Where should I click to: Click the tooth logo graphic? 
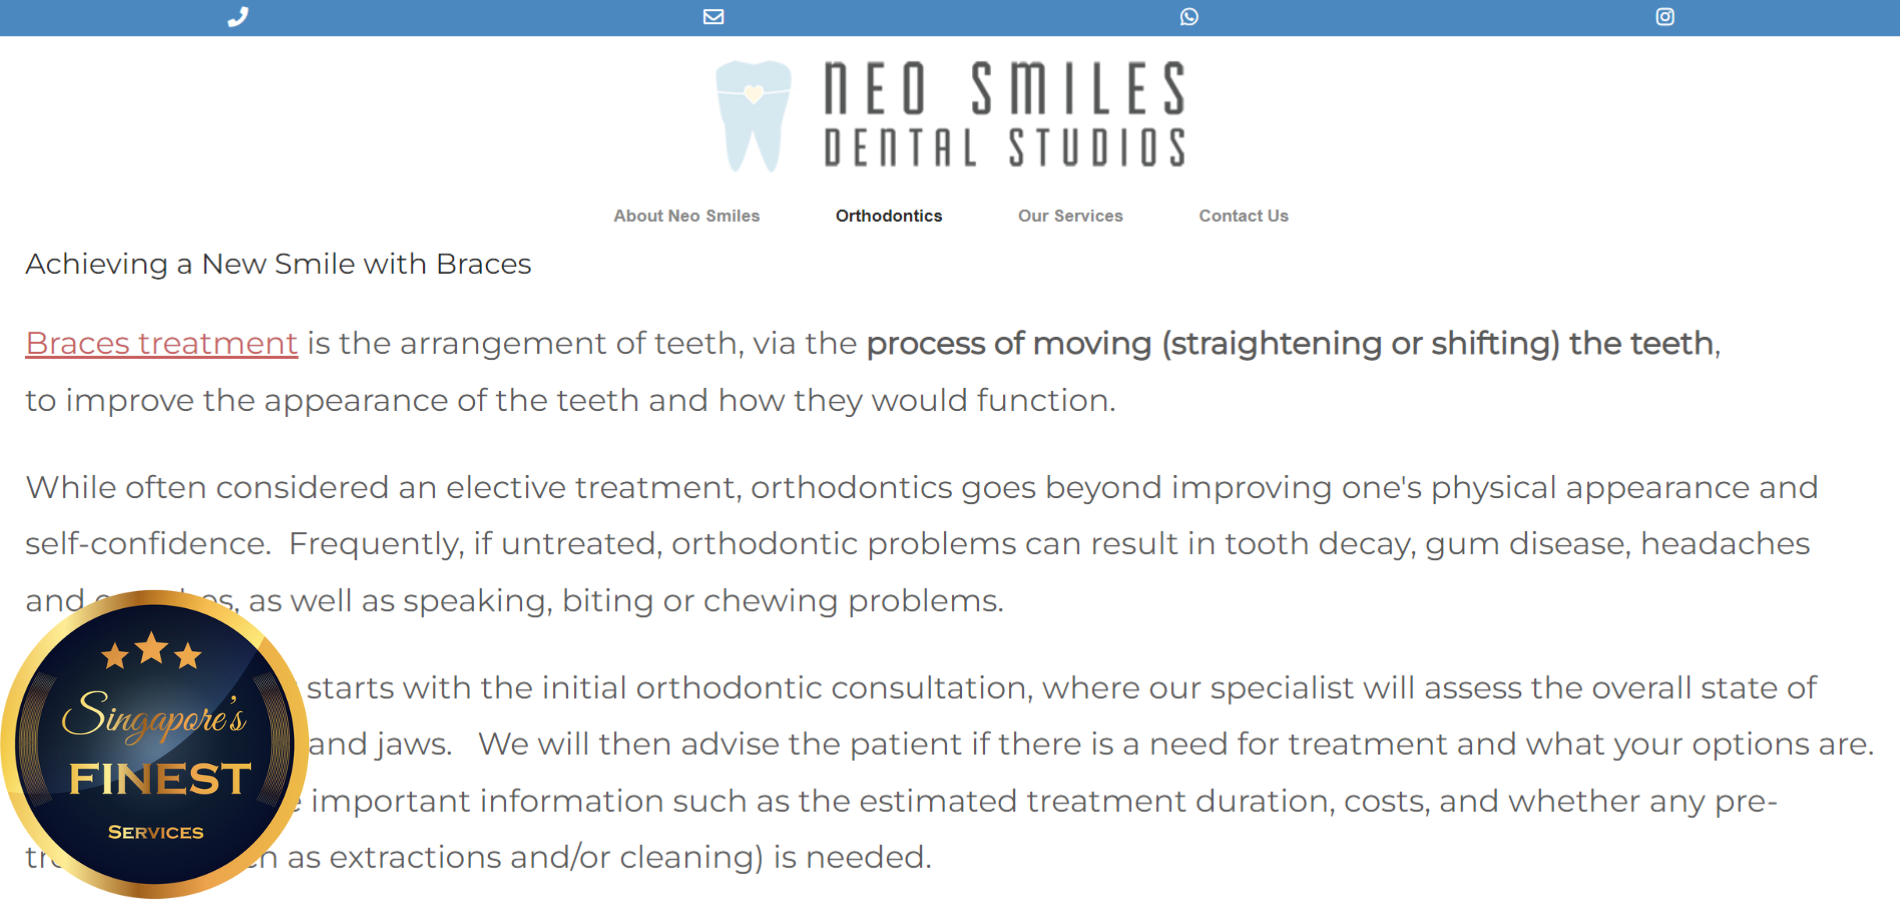coord(753,114)
